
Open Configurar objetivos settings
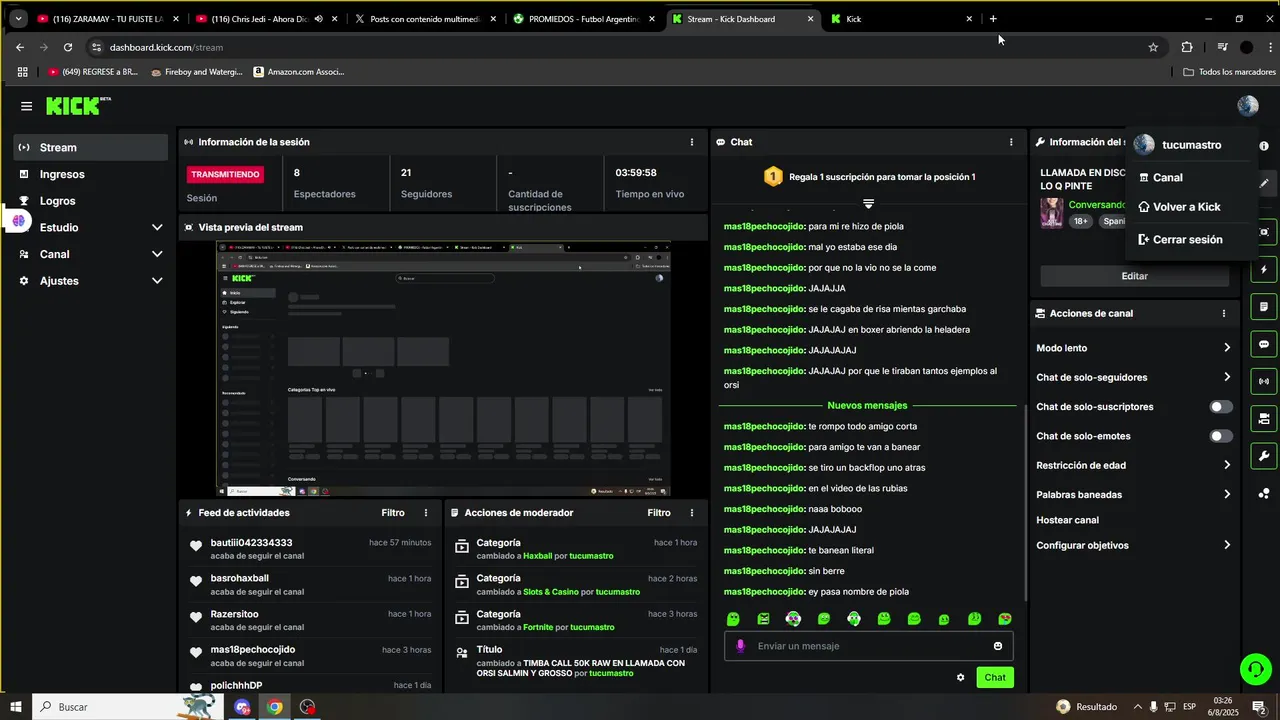(x=1134, y=545)
